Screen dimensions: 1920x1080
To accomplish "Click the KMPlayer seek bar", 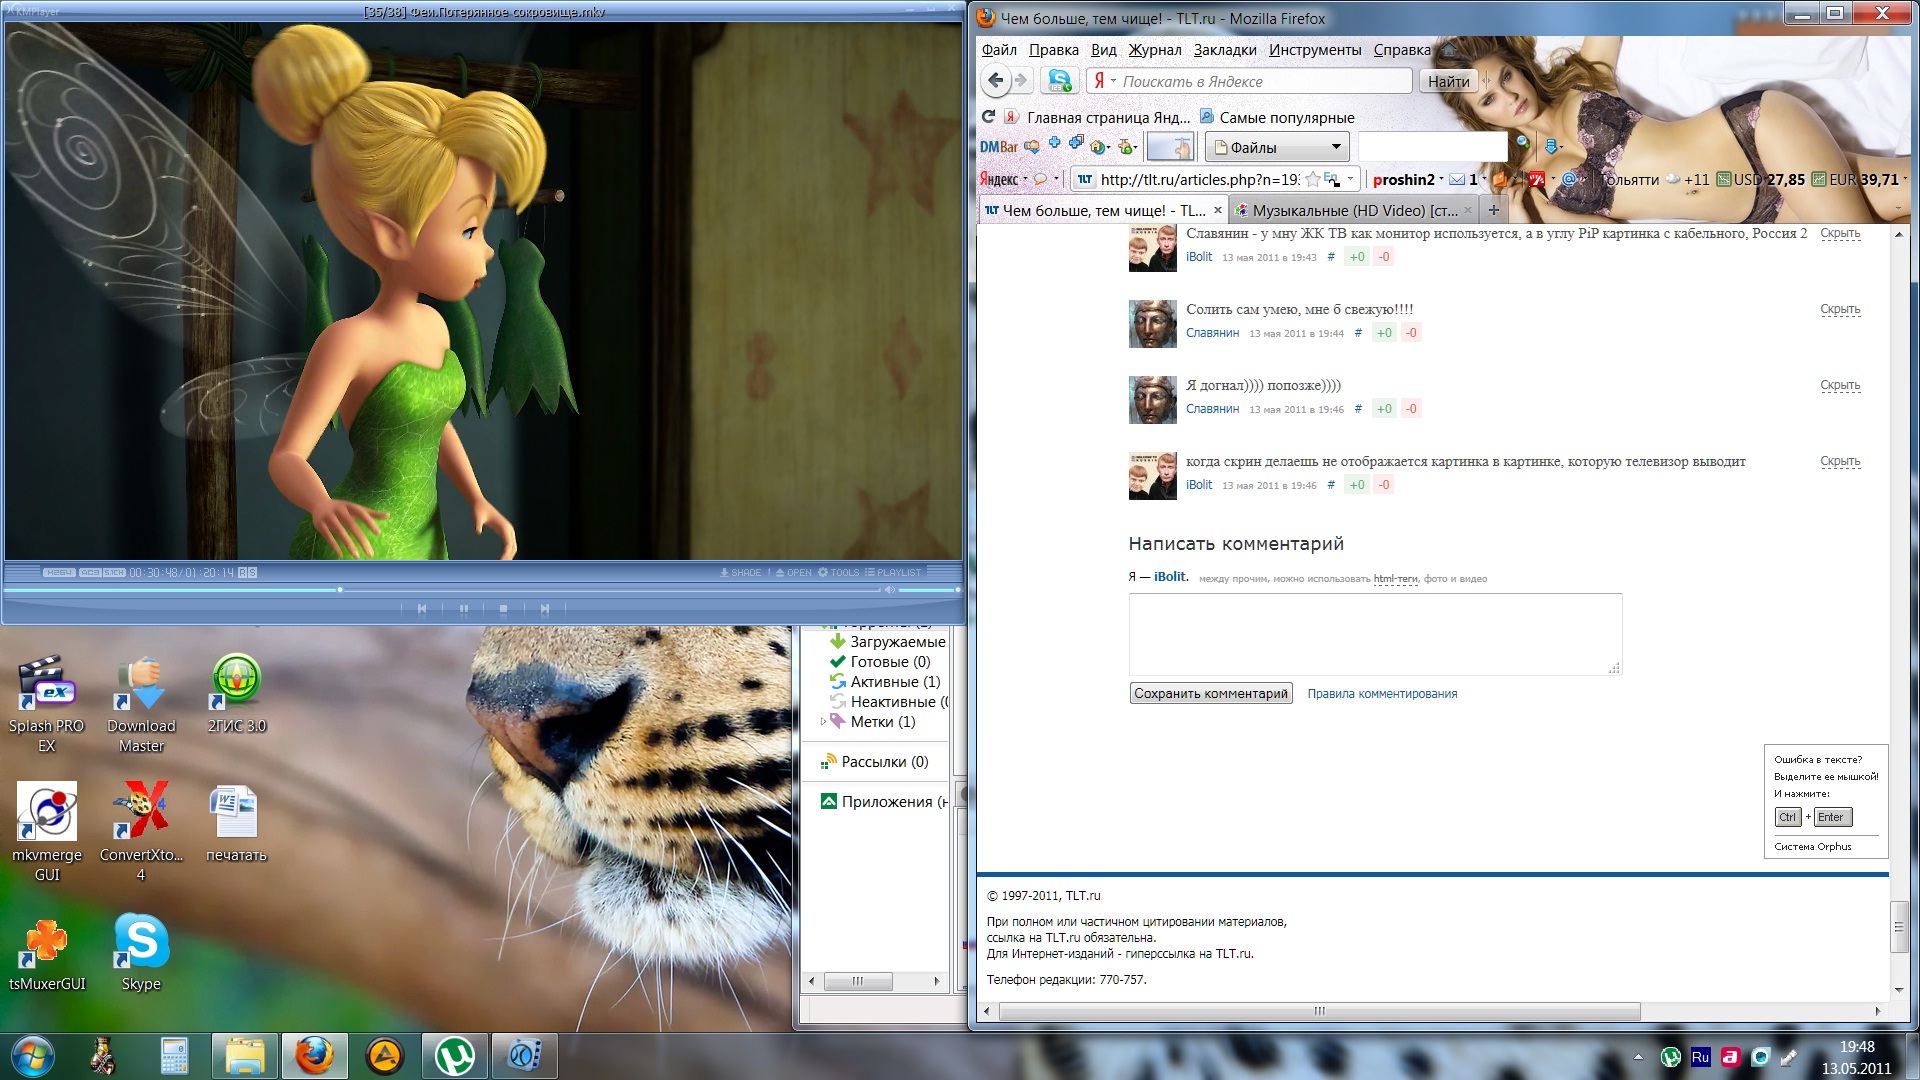I will point(440,590).
